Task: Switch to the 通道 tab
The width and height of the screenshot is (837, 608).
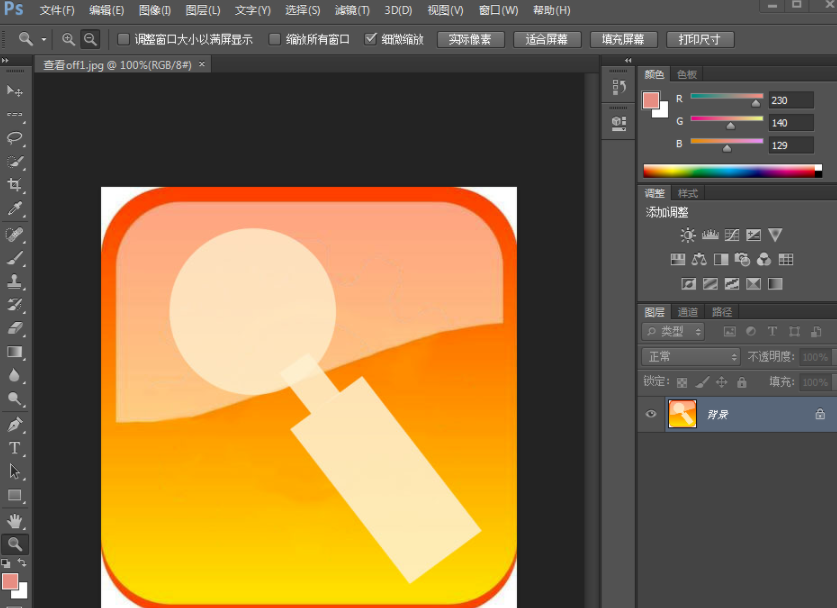Action: (x=688, y=312)
